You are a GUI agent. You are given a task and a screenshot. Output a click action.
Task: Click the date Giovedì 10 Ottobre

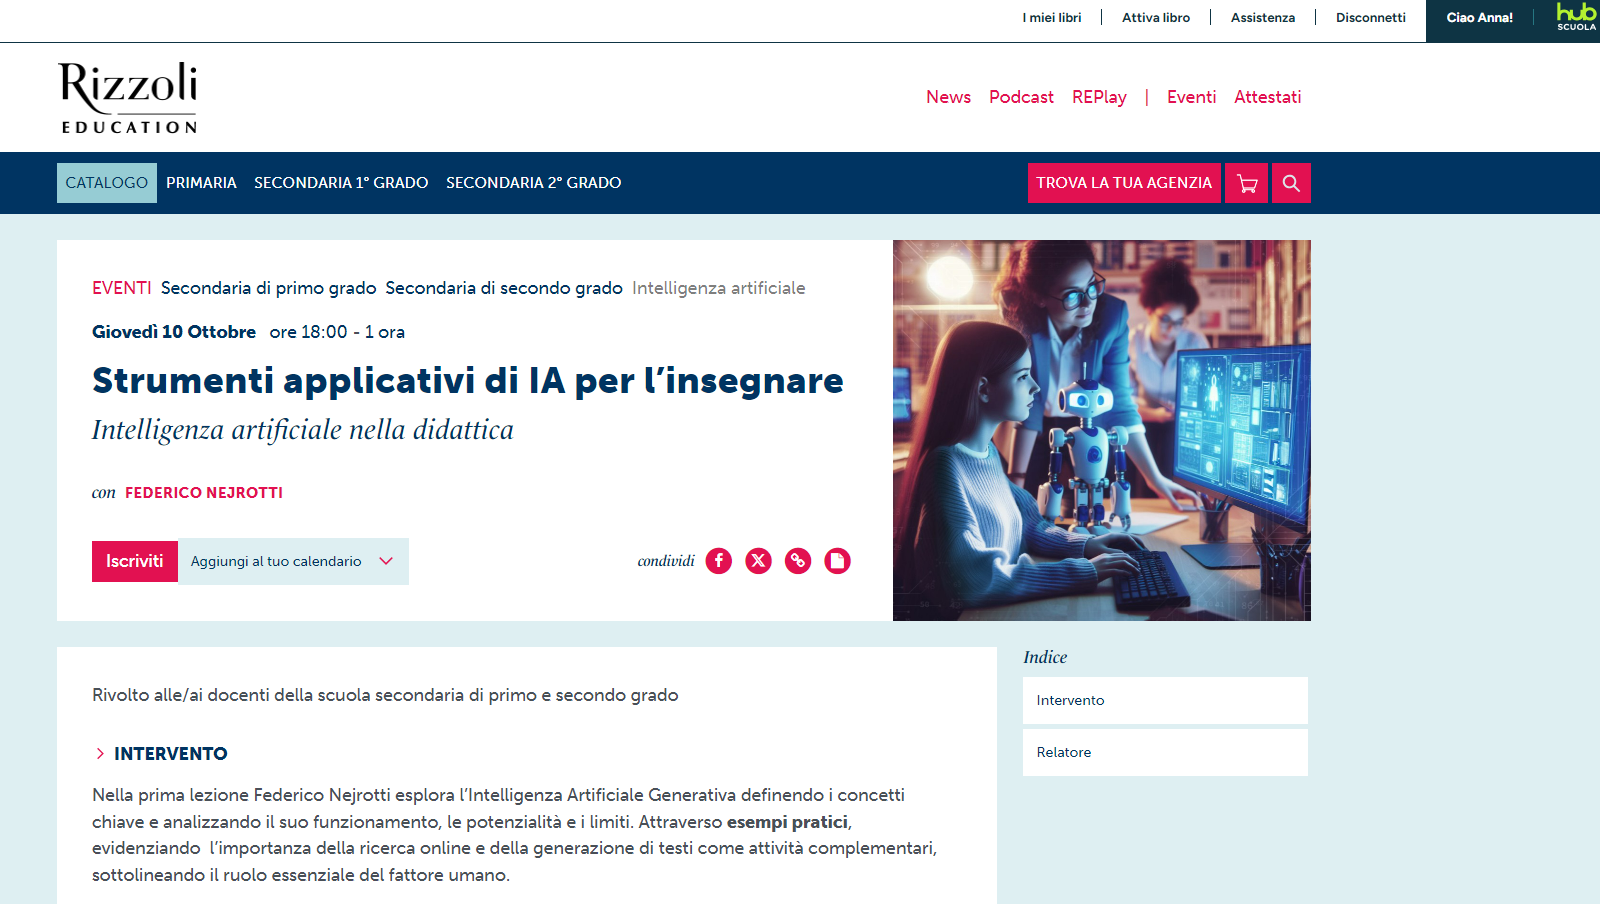pos(174,332)
